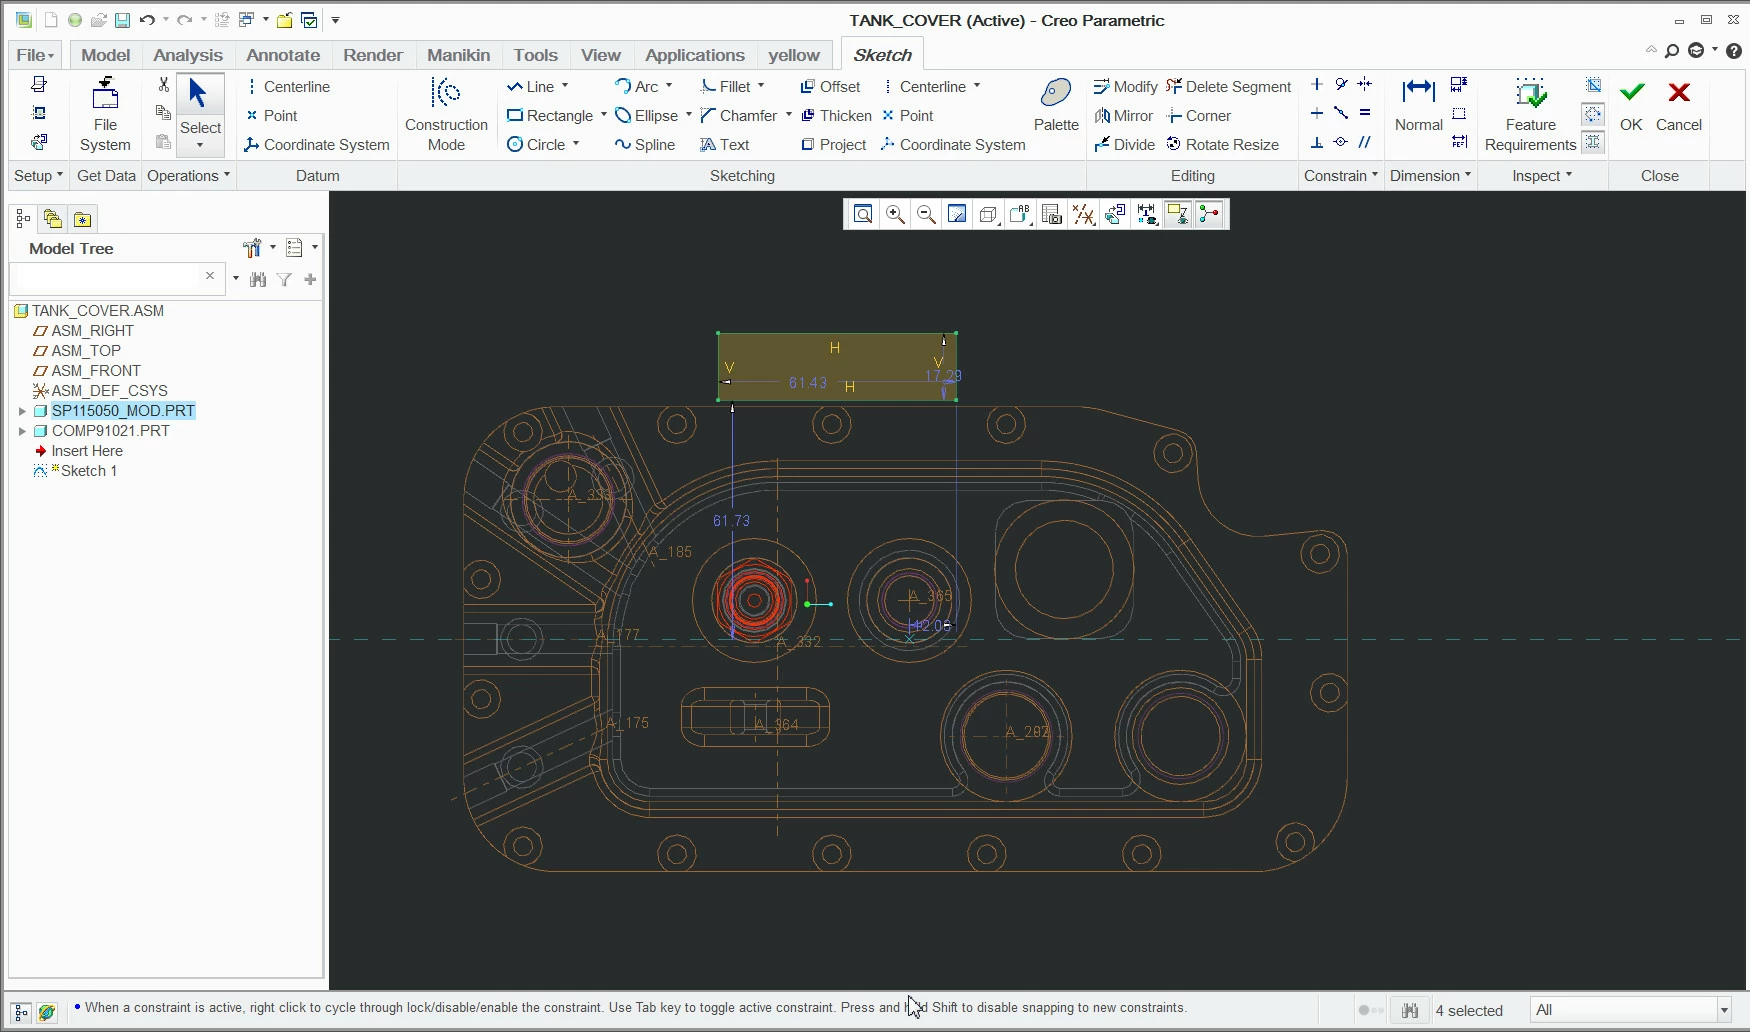Pick the Divide tool
The image size is (1750, 1032).
coord(1124,145)
